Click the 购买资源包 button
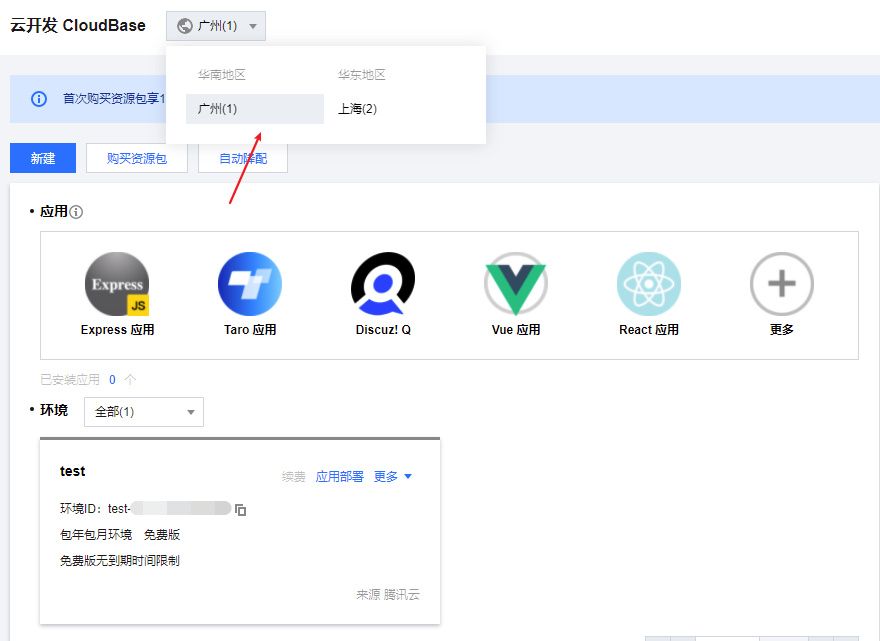Image resolution: width=880 pixels, height=641 pixels. [x=137, y=158]
